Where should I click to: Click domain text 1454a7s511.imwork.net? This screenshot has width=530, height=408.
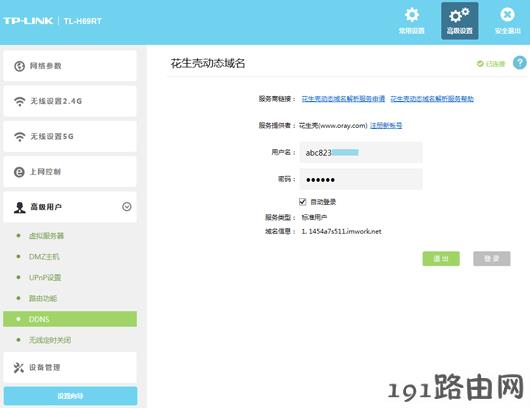(x=345, y=232)
